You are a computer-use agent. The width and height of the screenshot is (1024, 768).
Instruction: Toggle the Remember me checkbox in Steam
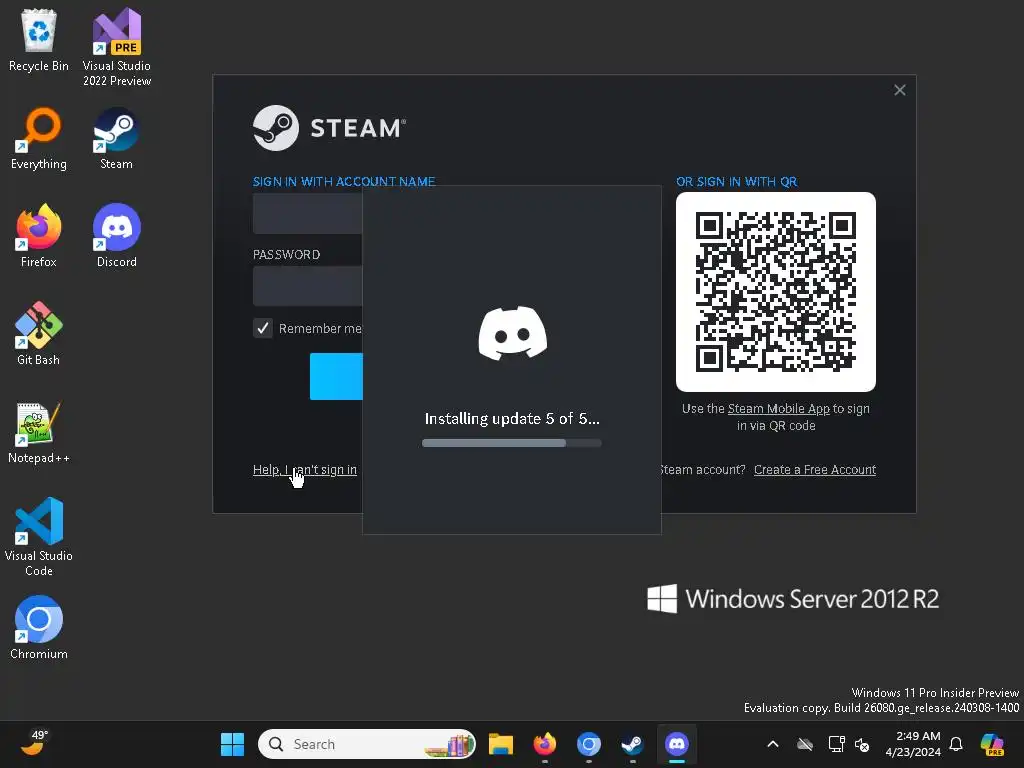263,328
